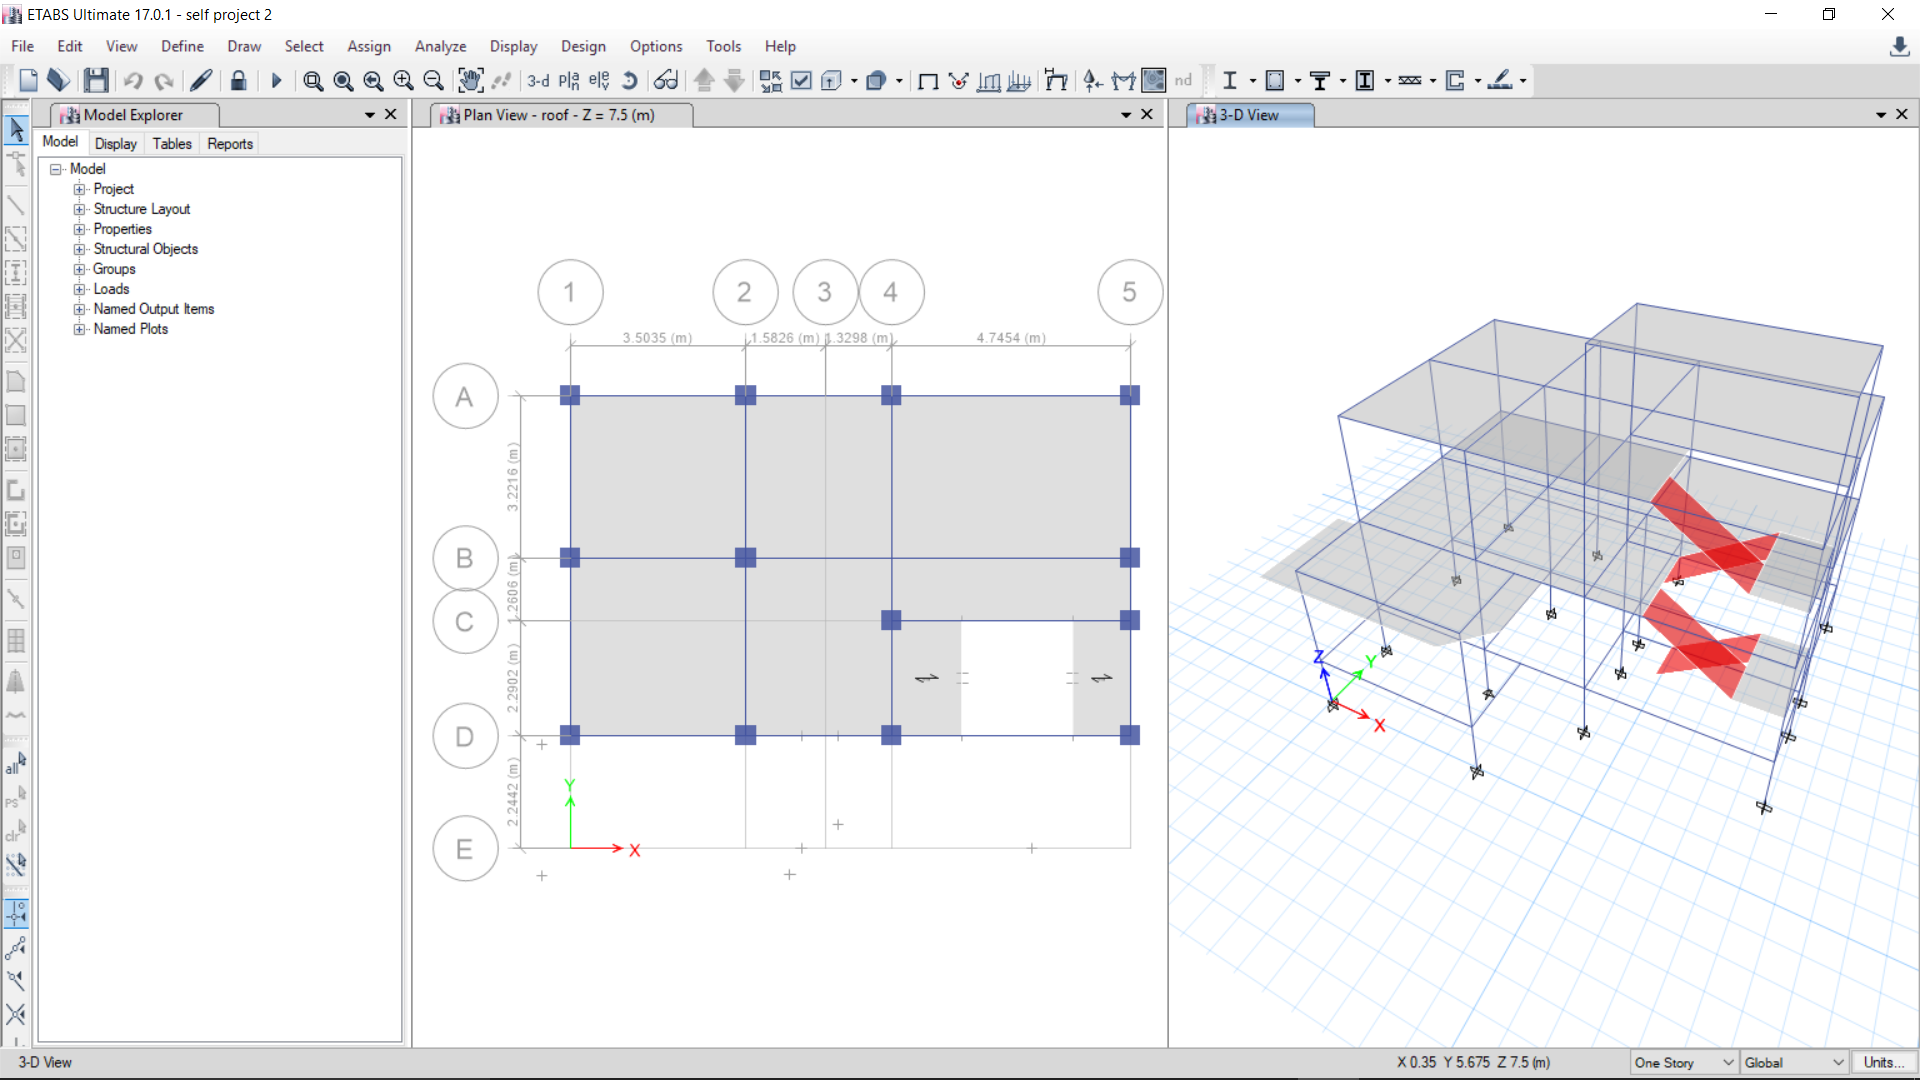Expand the Project tree node
Viewport: 1920px width, 1080px height.
79,189
